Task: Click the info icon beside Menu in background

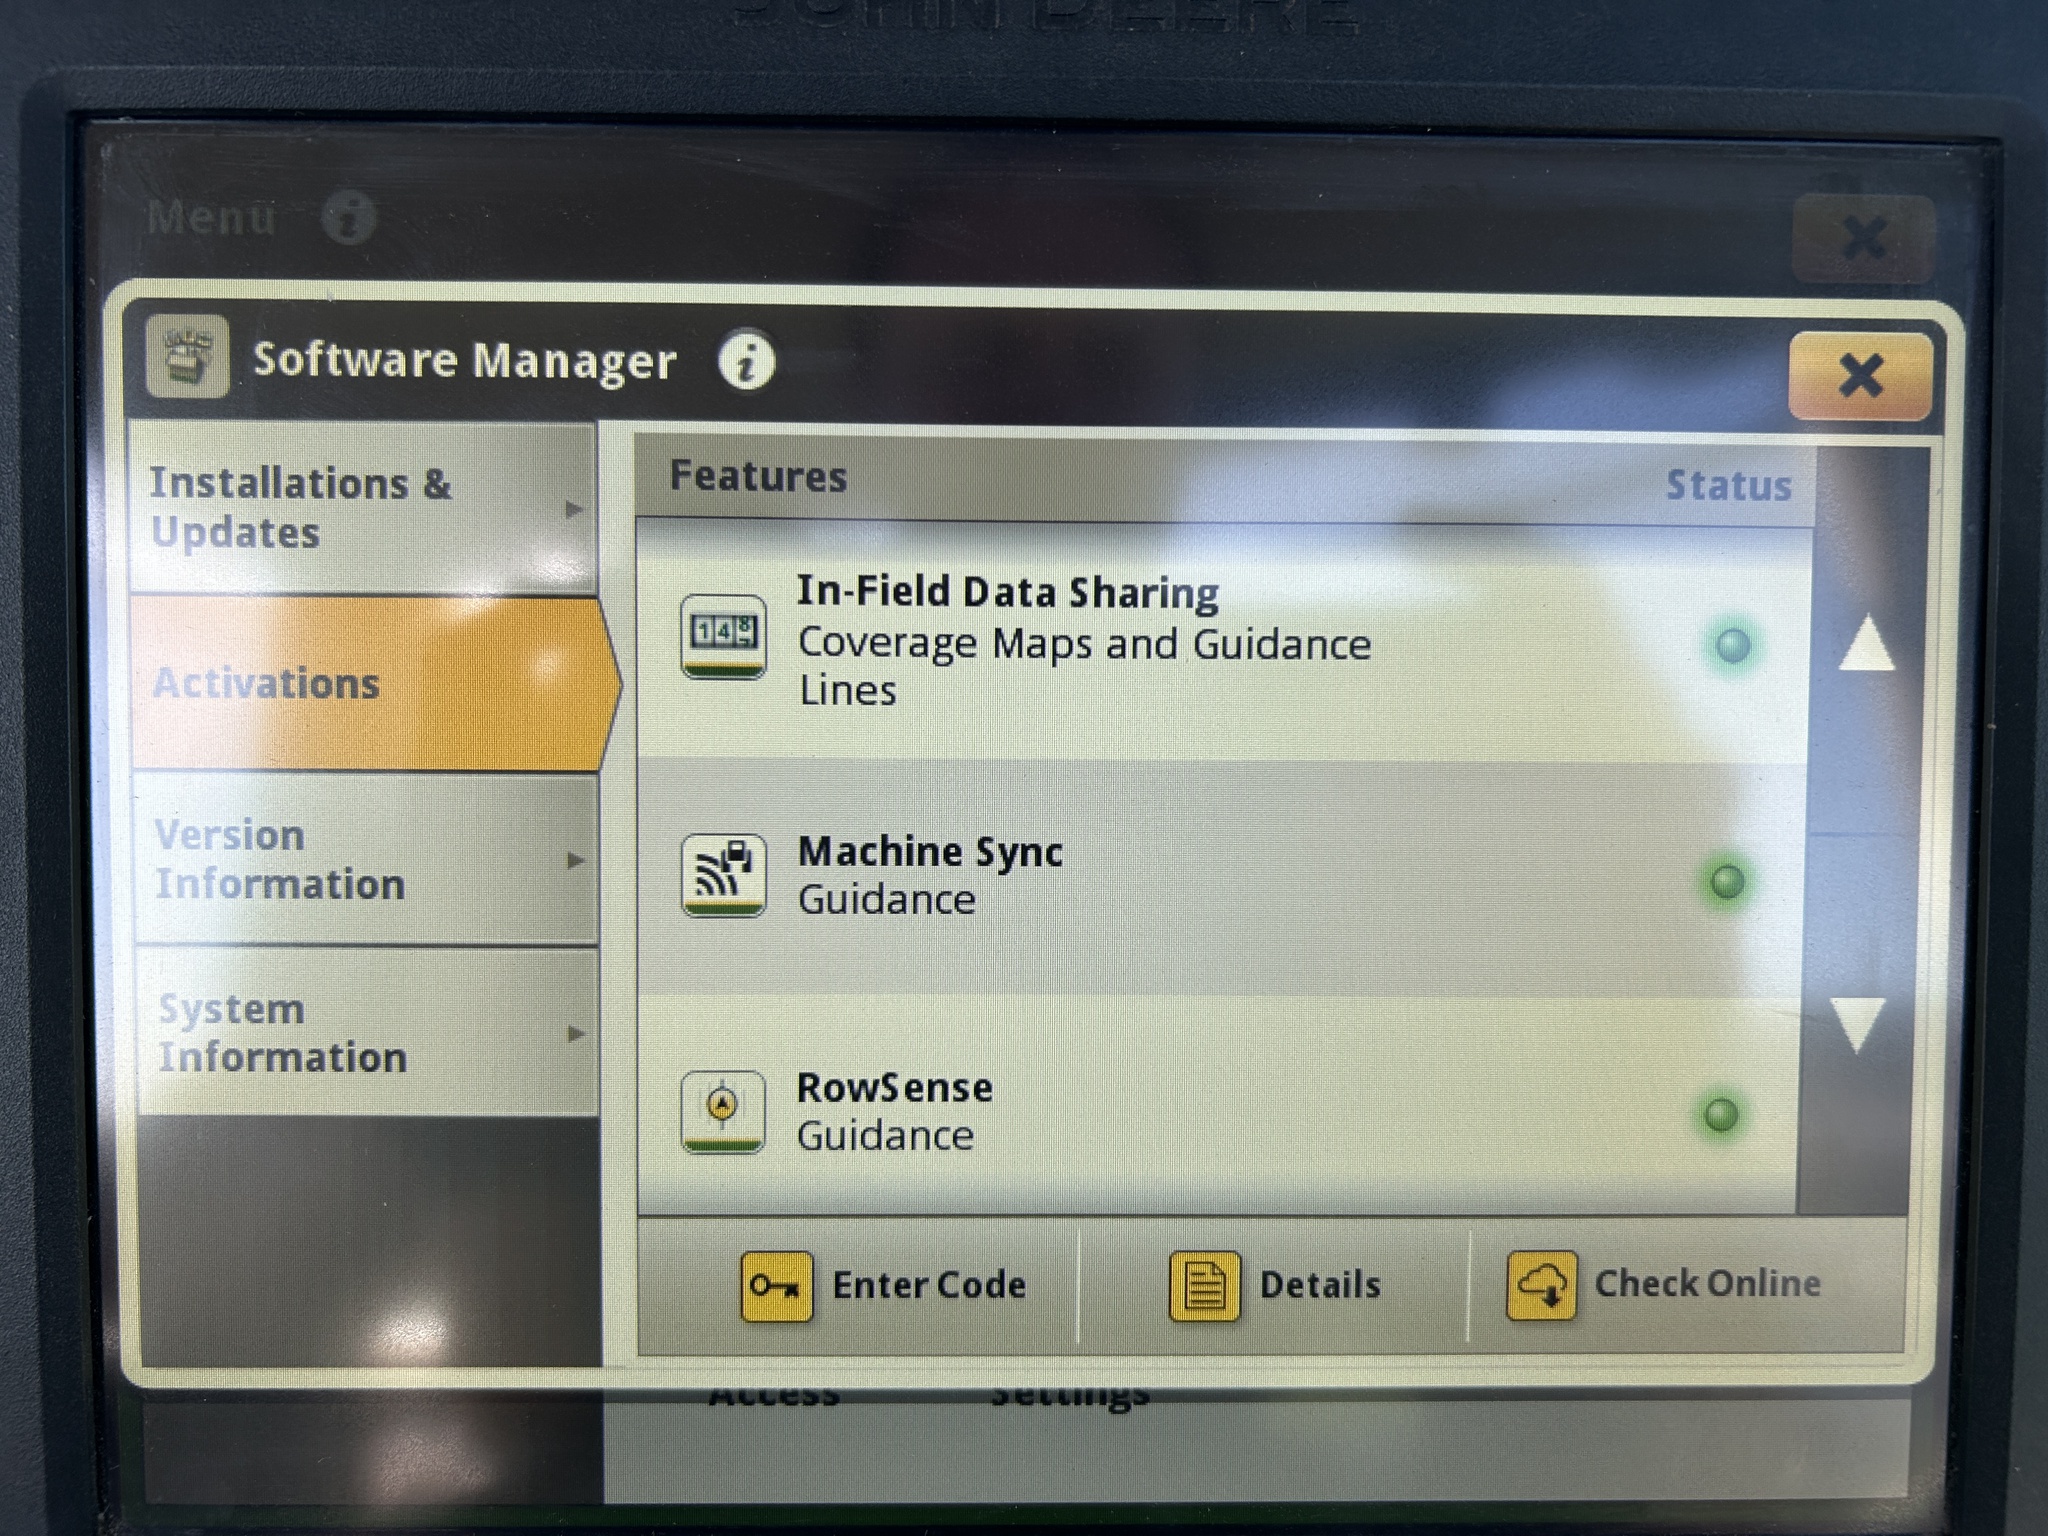Action: pyautogui.click(x=349, y=216)
